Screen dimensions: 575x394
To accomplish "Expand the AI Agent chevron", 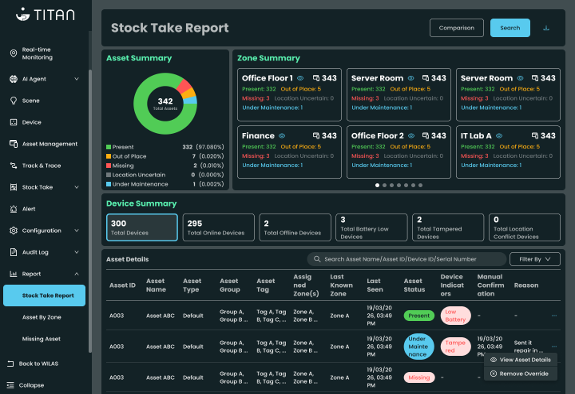I will point(77,79).
